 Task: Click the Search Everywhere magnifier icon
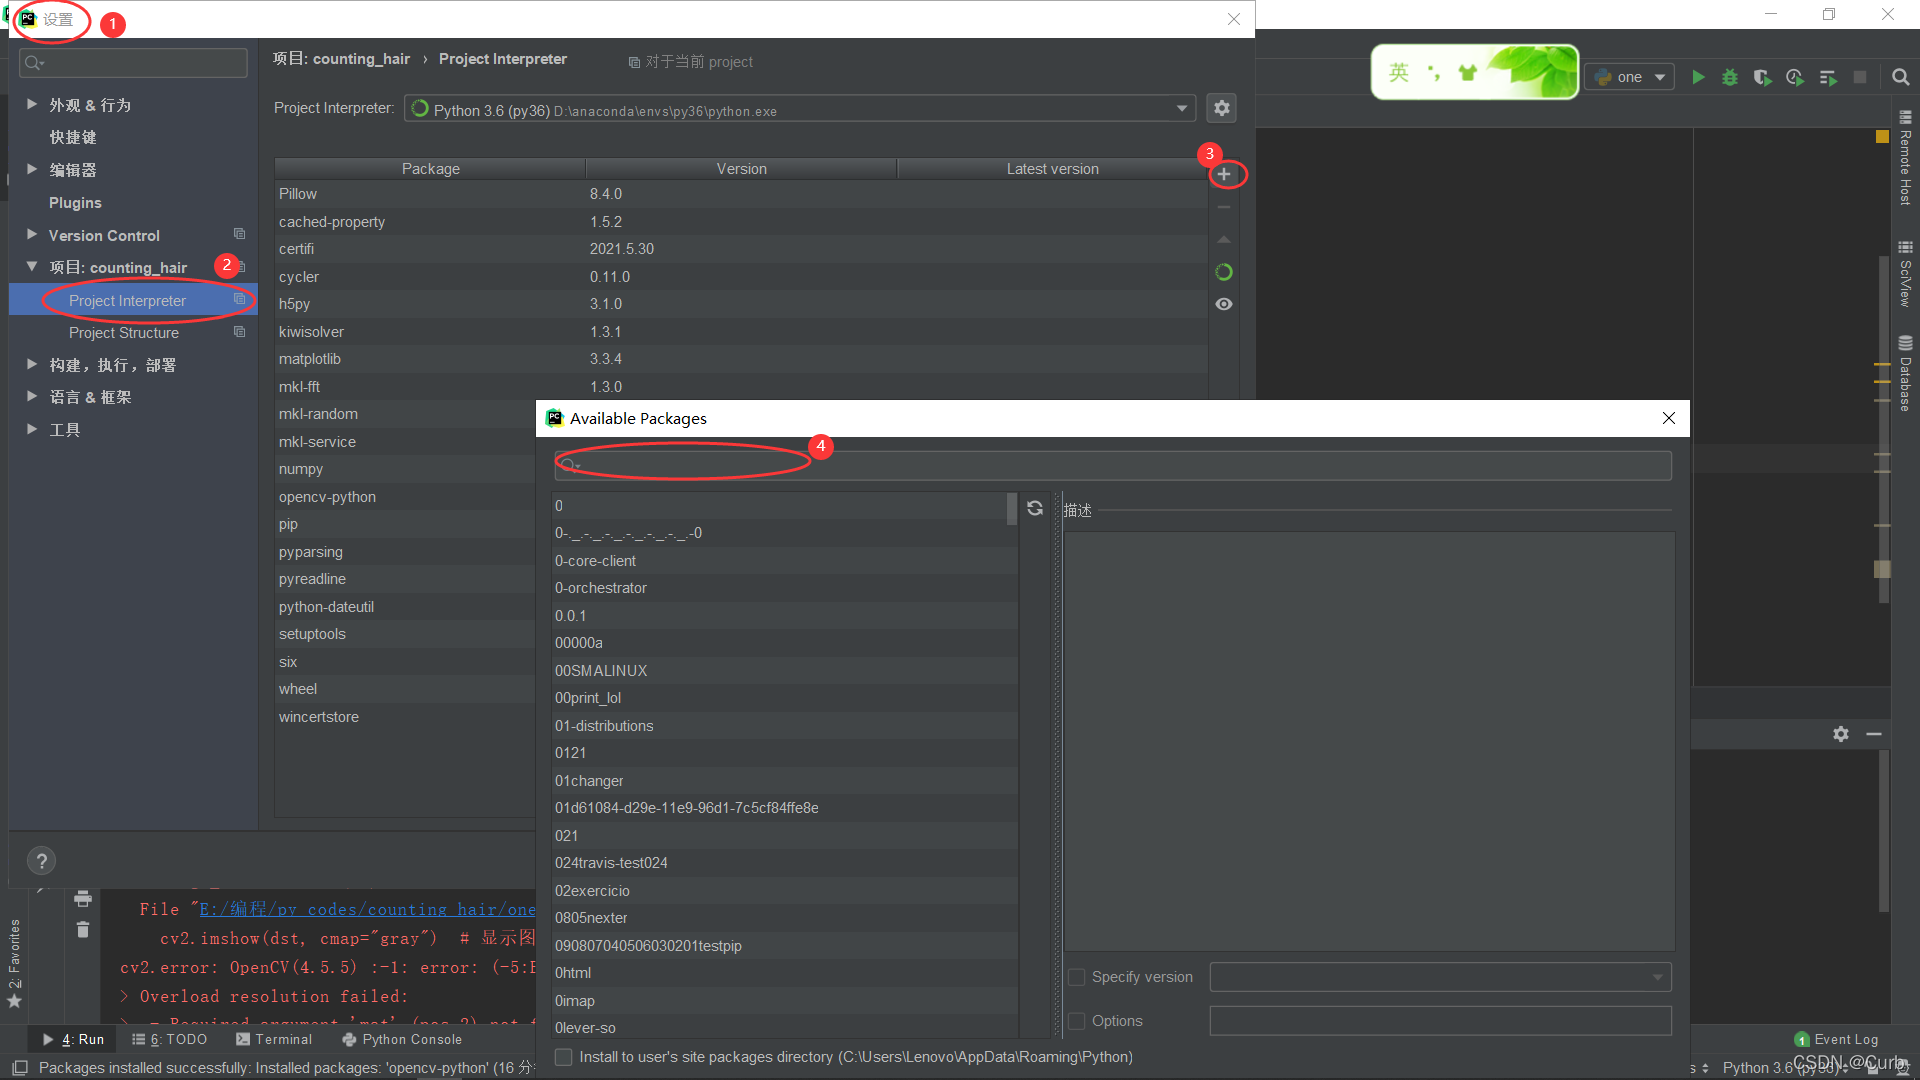click(1900, 77)
